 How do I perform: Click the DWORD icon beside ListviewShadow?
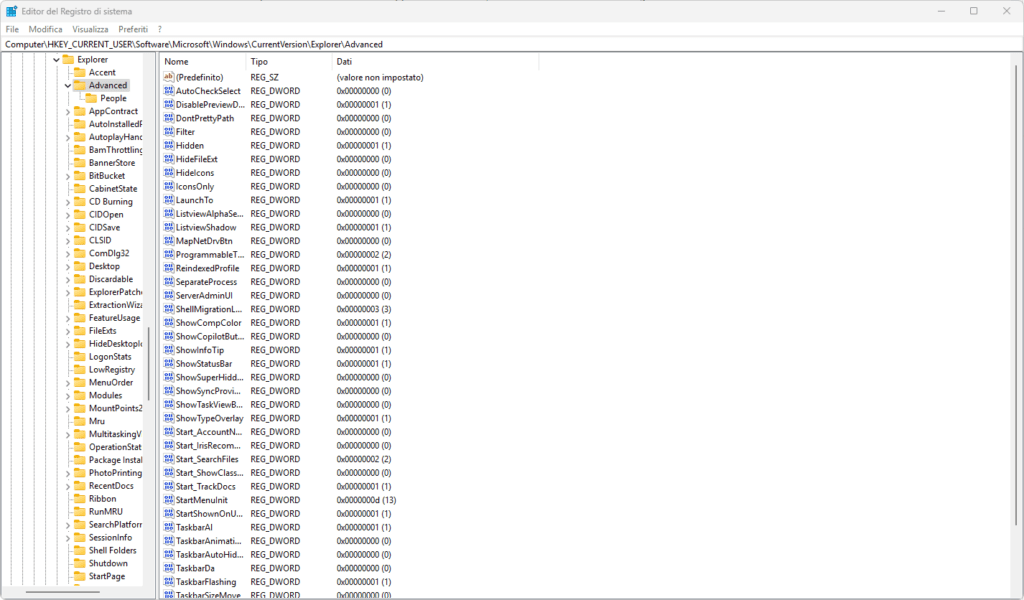coord(168,227)
